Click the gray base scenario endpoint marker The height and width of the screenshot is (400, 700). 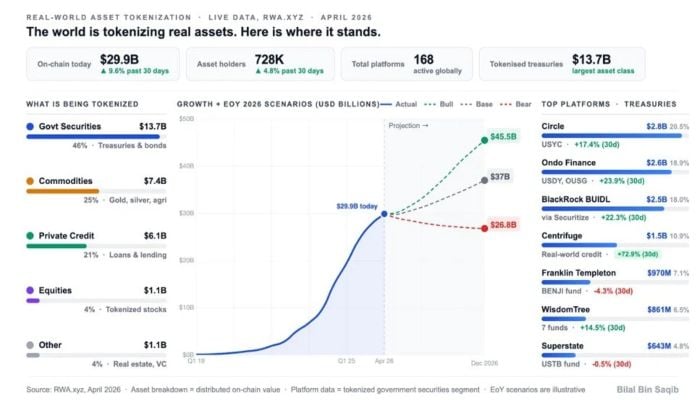tap(484, 179)
